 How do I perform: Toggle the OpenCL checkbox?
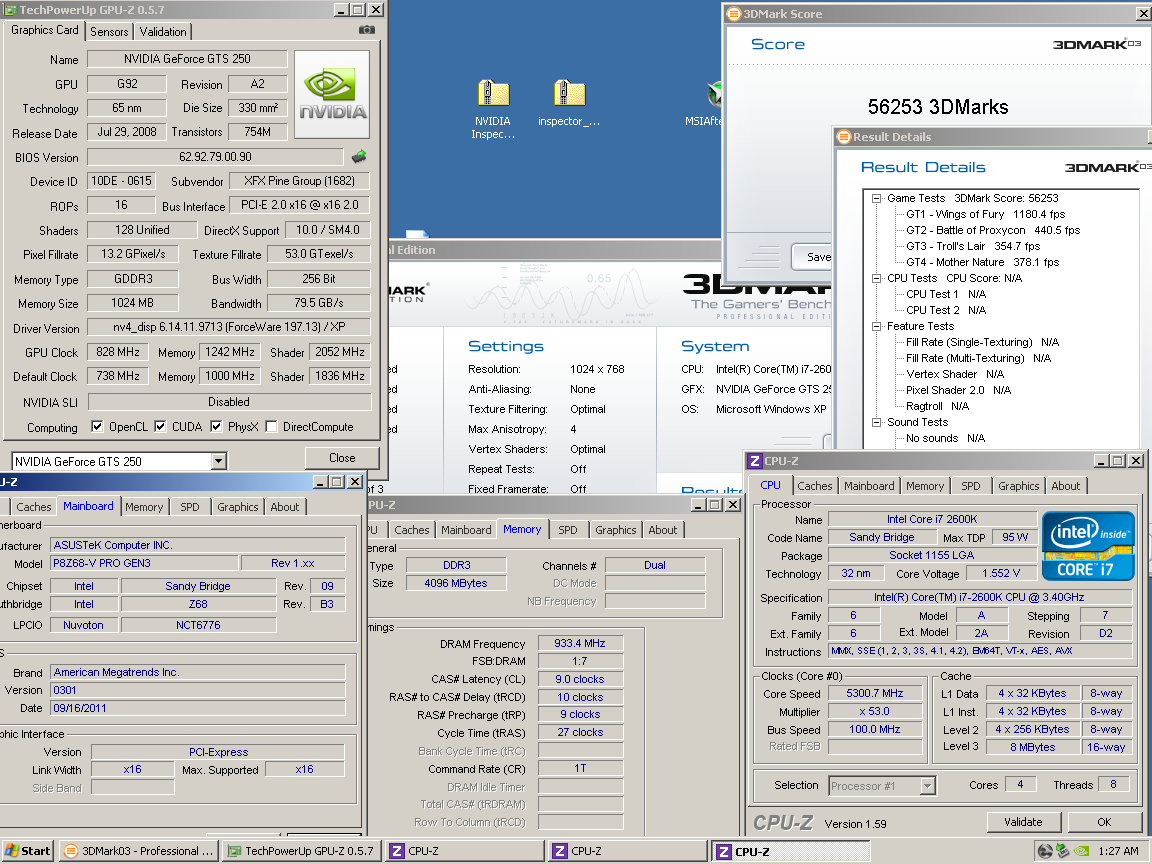97,426
